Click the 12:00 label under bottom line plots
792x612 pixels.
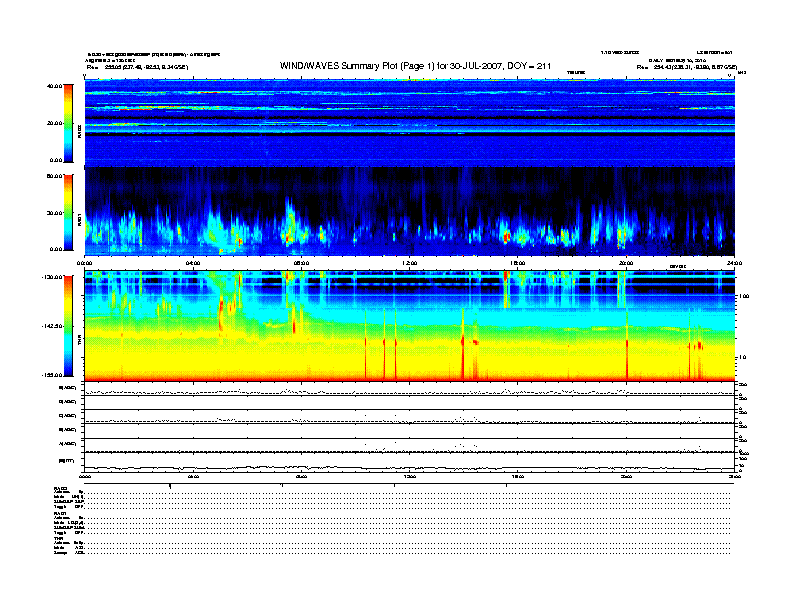(x=410, y=477)
